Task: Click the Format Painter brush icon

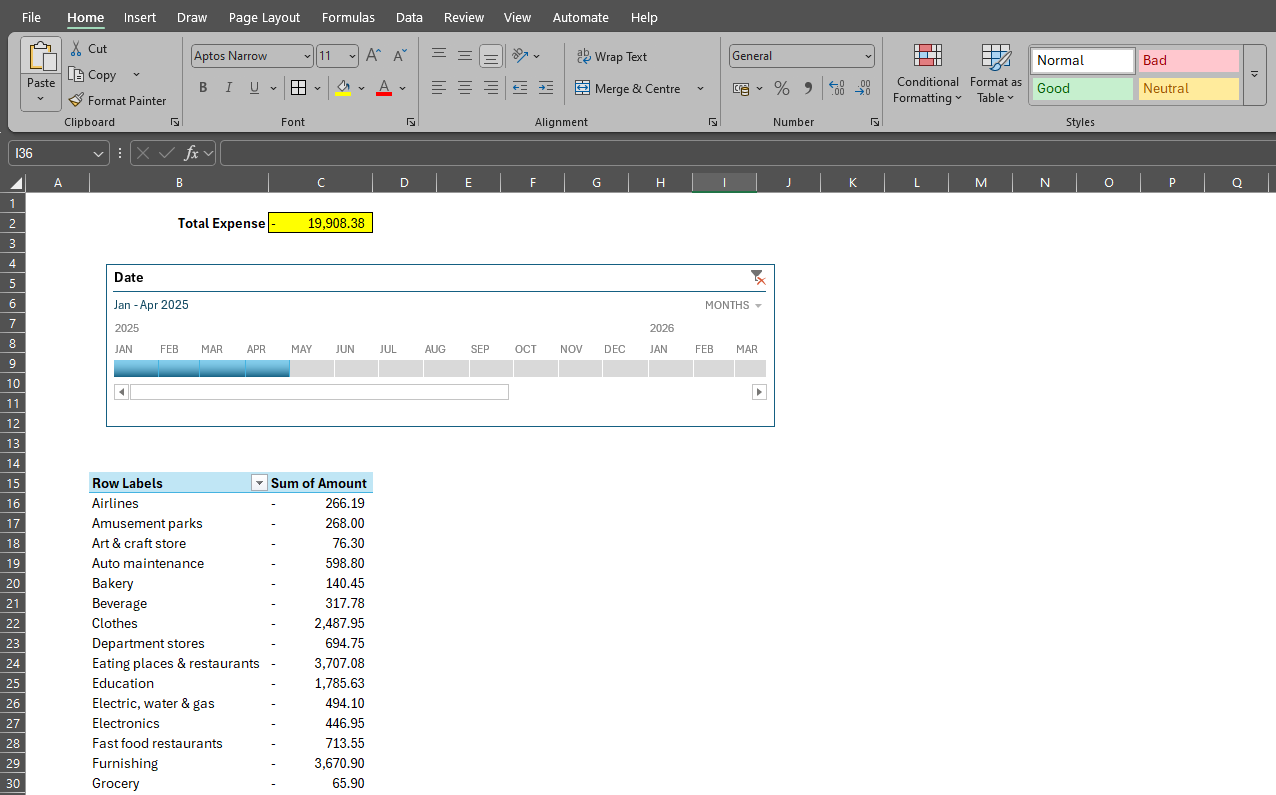Action: click(77, 100)
